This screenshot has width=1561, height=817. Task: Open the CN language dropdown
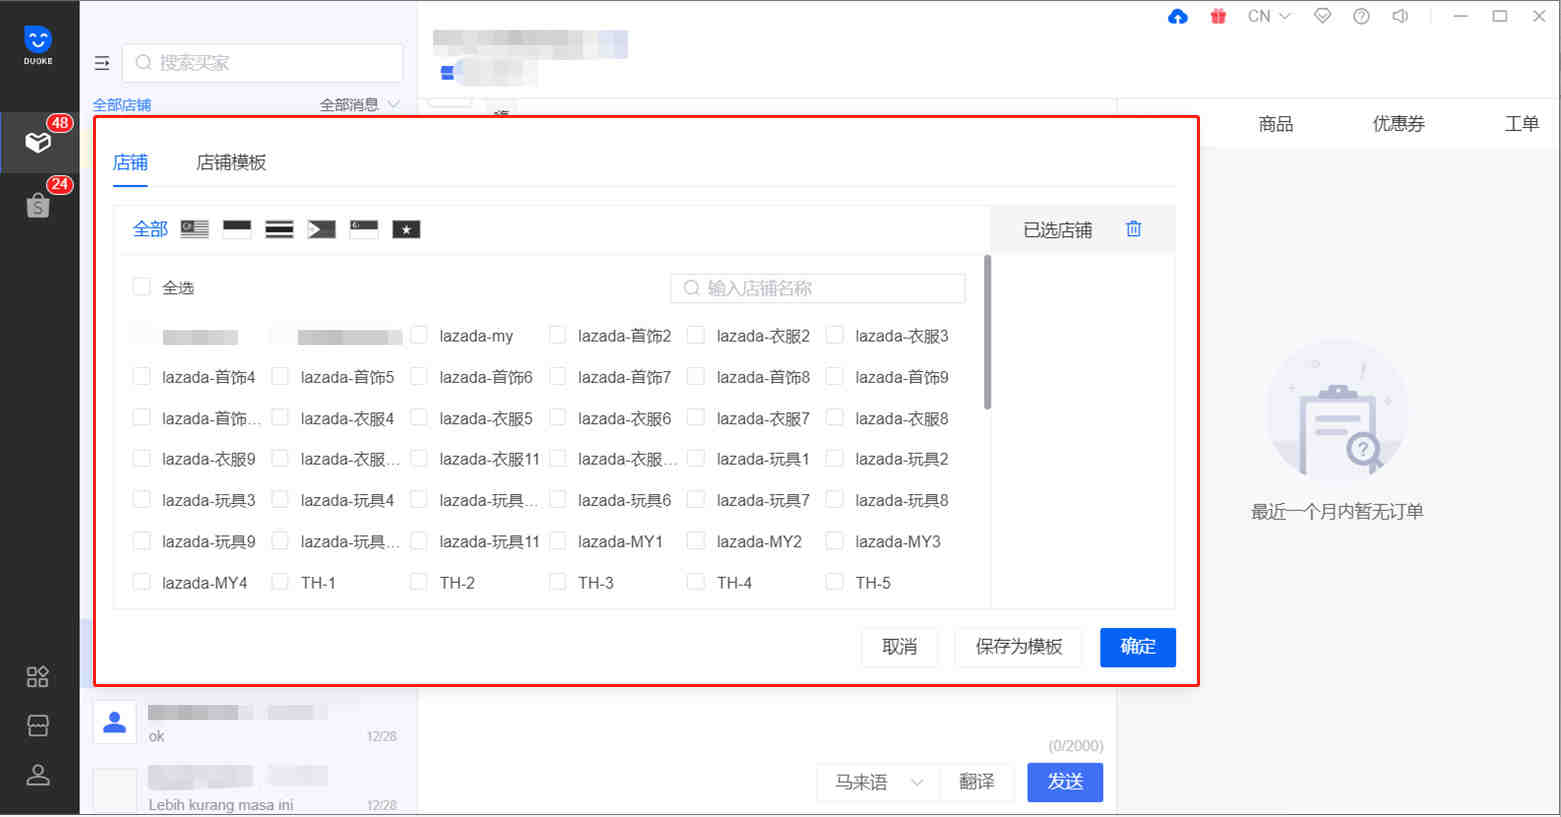[1268, 17]
